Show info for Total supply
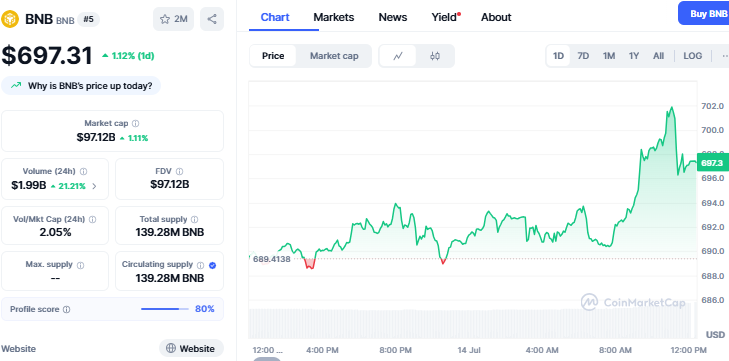 194,219
